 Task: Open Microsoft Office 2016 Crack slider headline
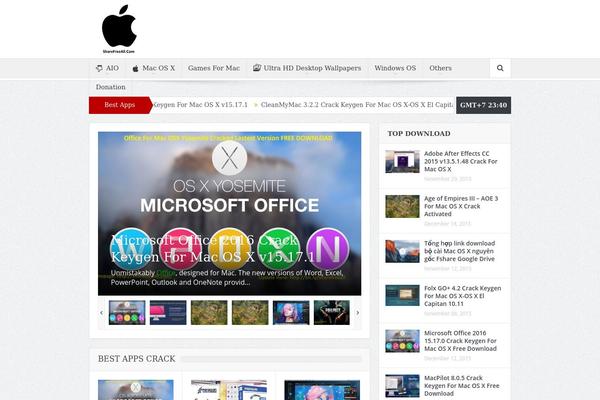(213, 248)
